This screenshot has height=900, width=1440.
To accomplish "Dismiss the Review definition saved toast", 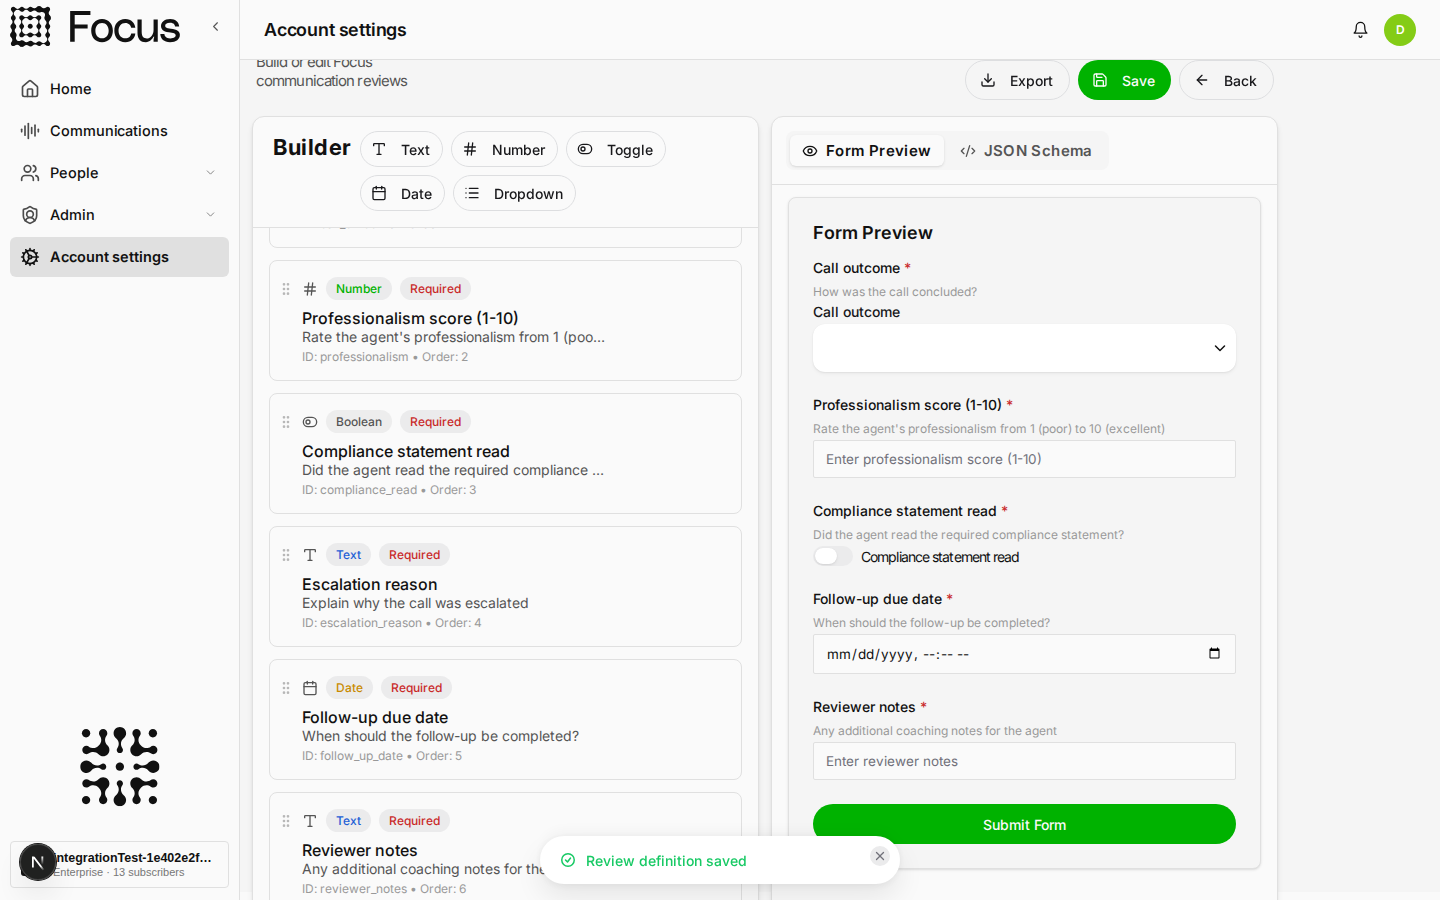I will point(880,856).
